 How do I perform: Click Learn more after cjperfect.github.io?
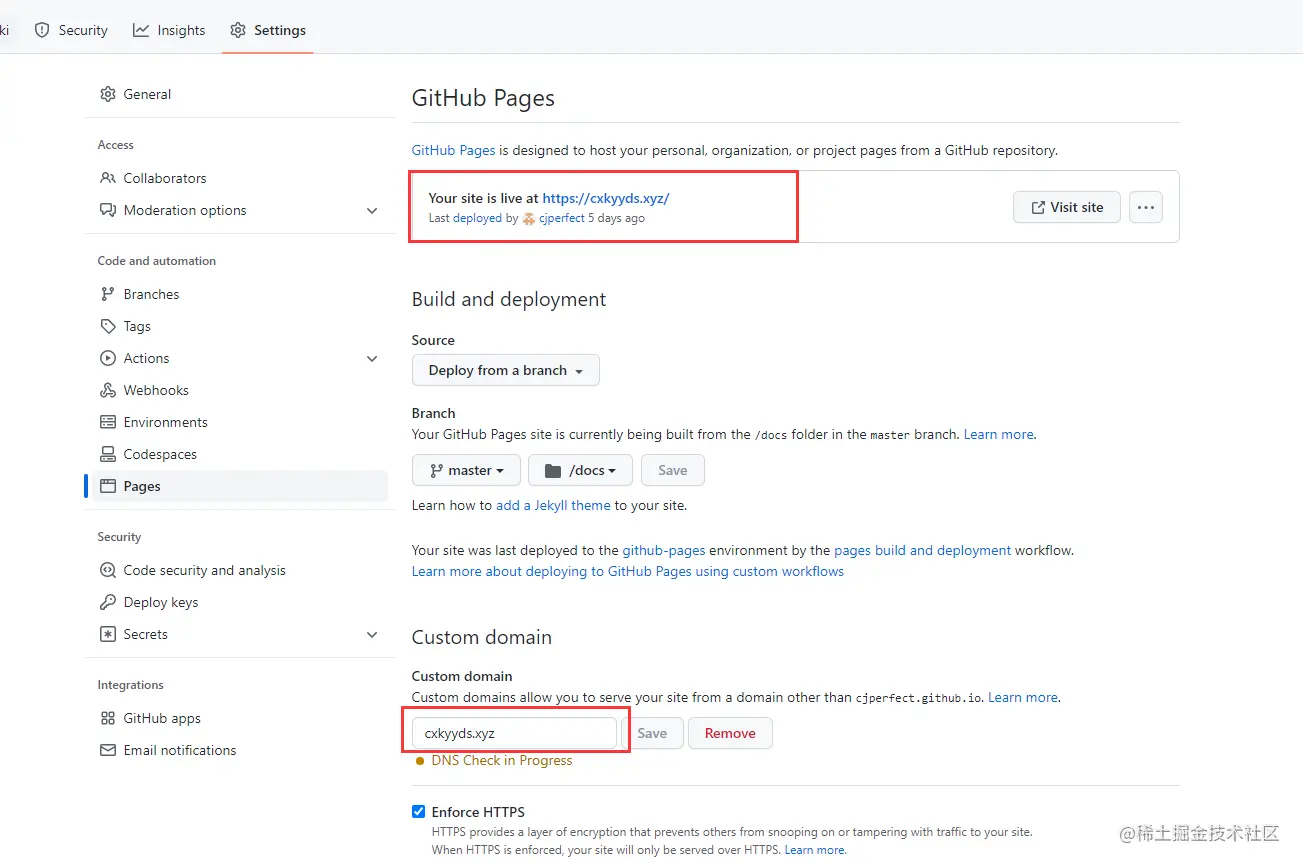[x=1023, y=697]
